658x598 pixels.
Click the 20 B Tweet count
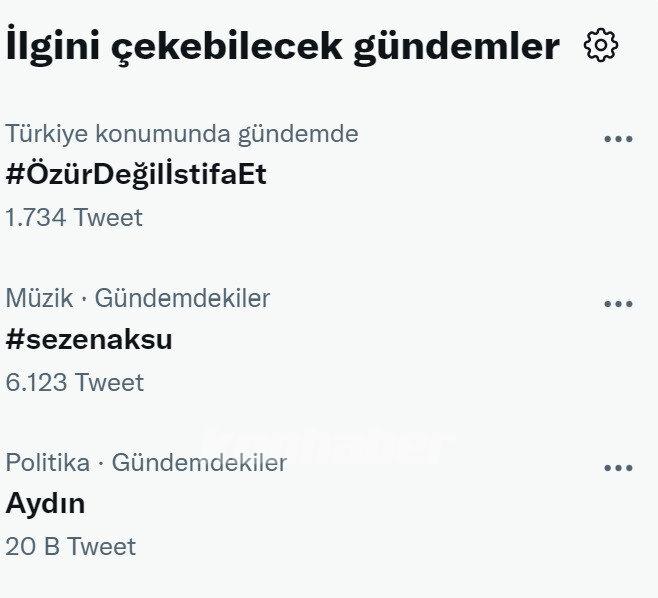click(x=70, y=546)
